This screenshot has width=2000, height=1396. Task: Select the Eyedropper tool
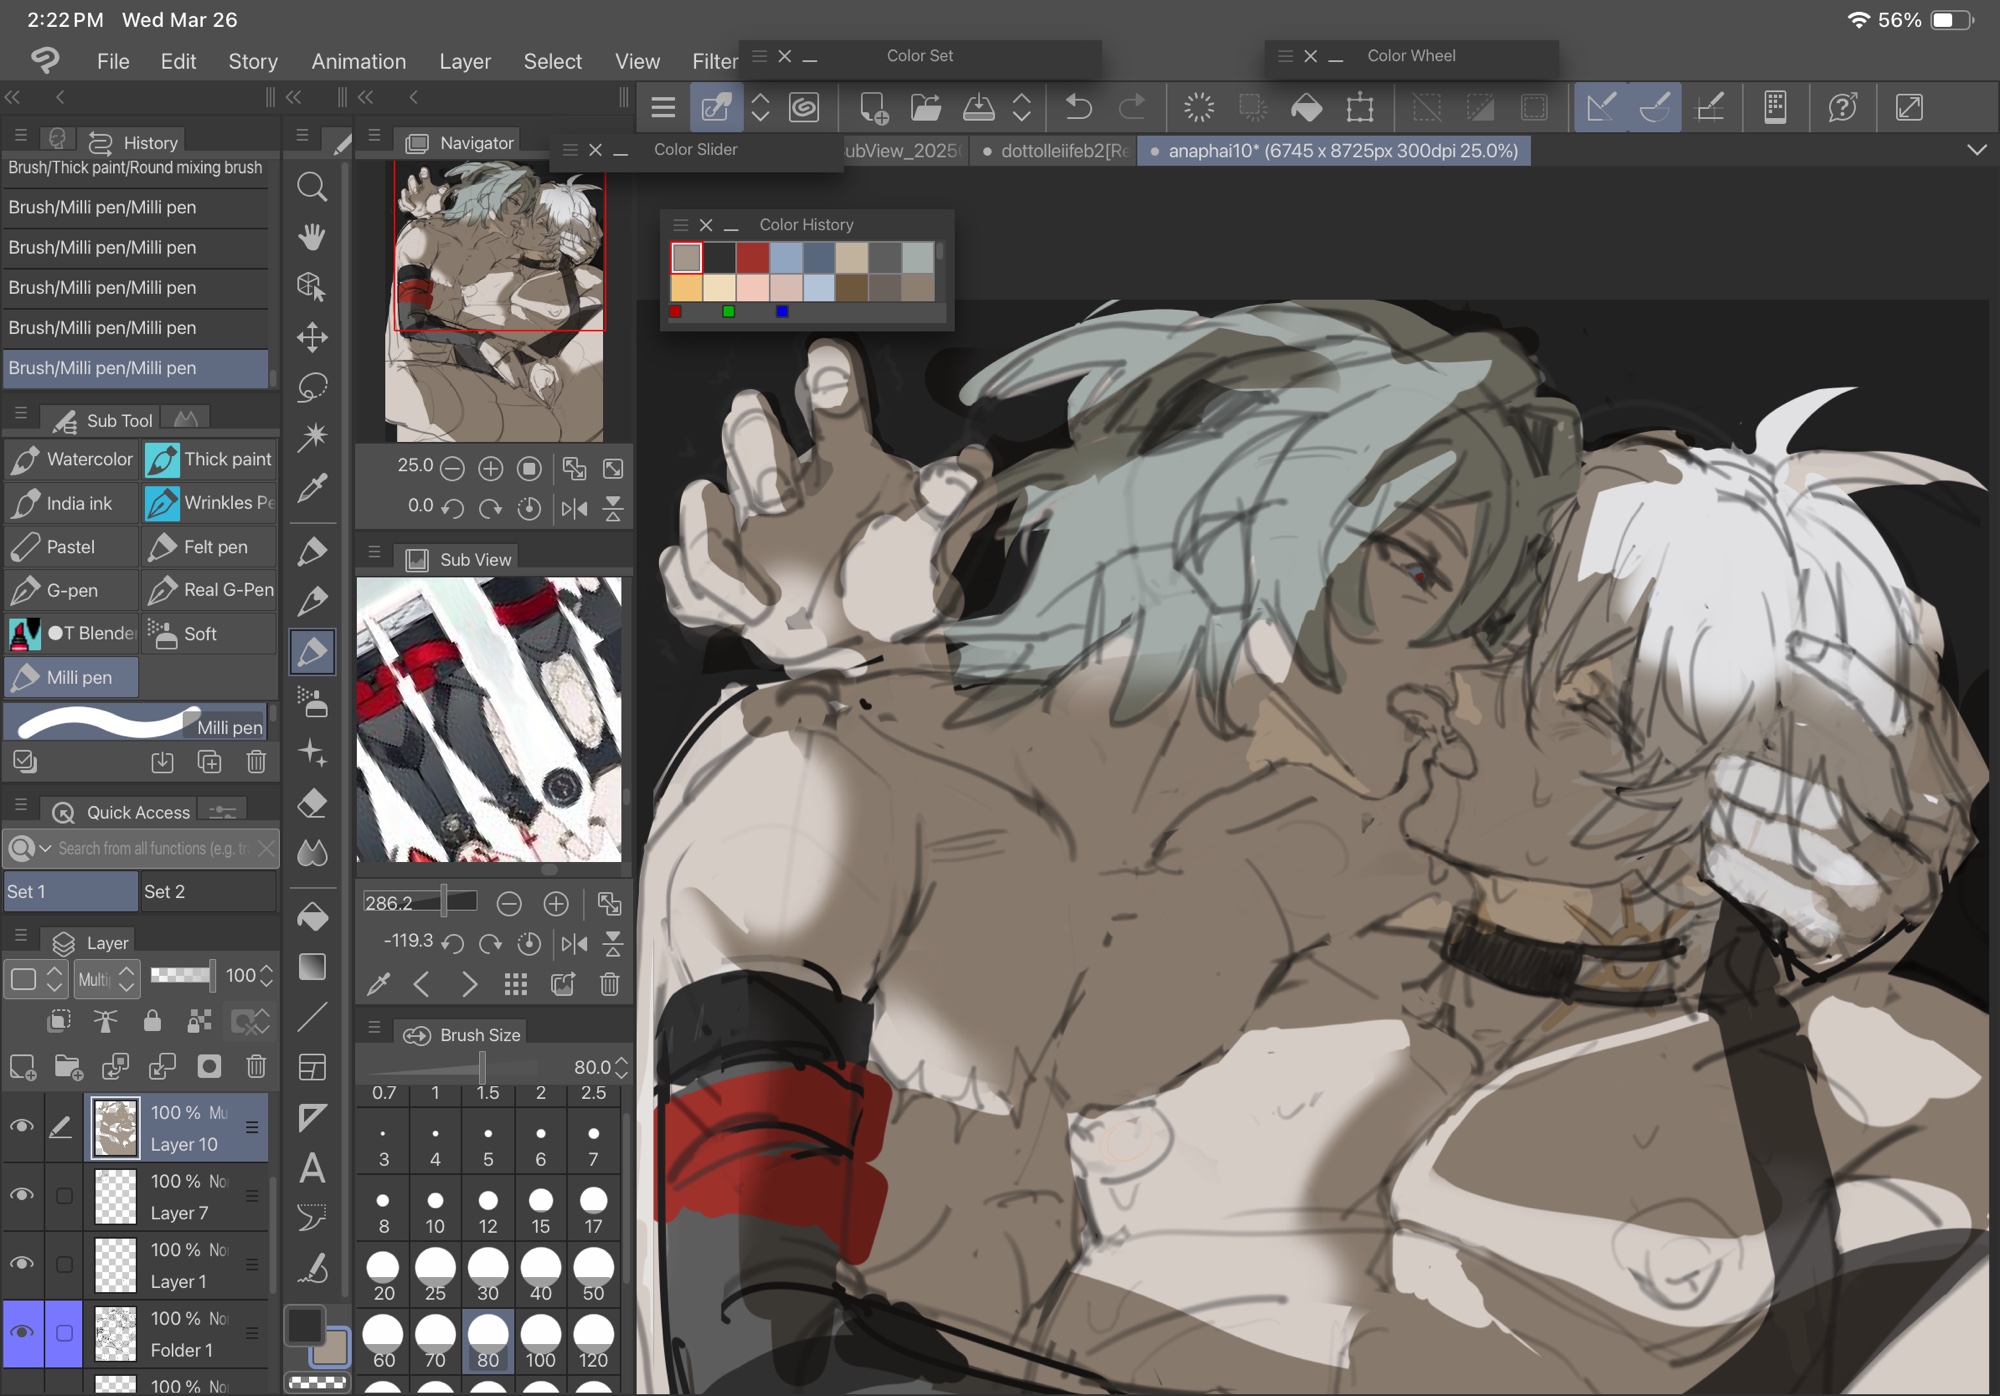point(312,488)
